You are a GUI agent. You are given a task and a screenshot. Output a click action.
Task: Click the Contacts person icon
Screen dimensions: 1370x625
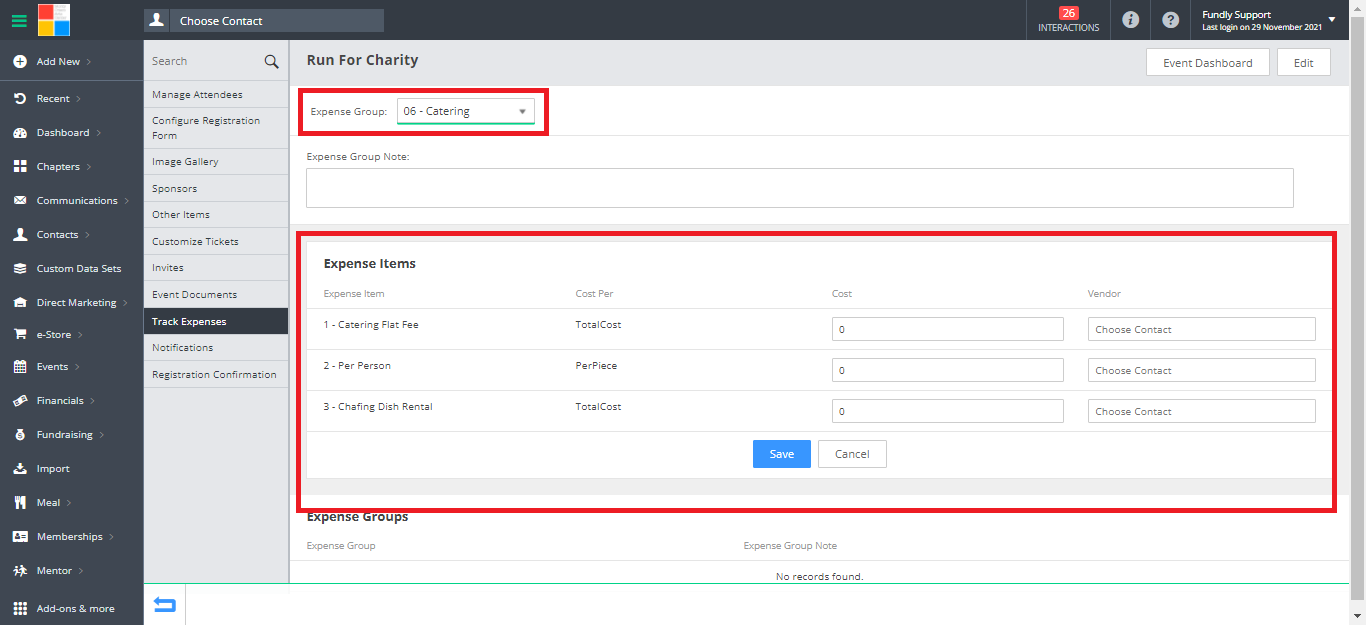coord(20,235)
